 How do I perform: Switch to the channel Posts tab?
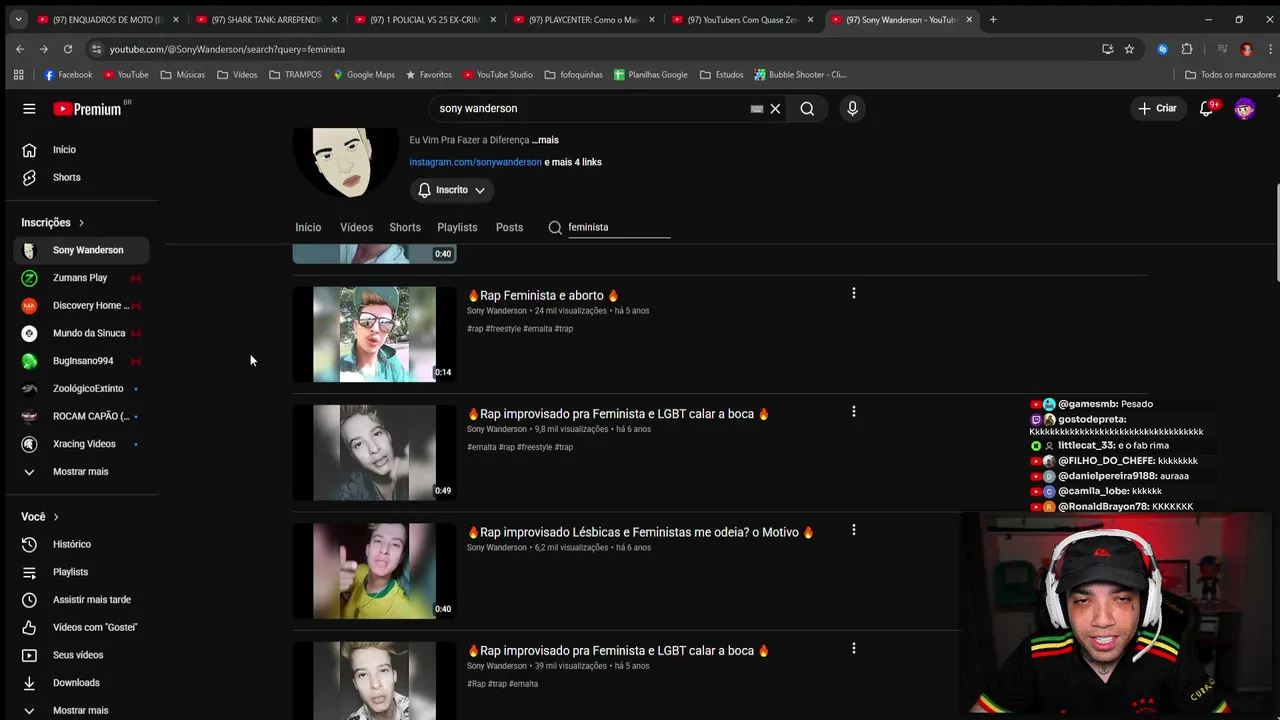click(x=509, y=228)
